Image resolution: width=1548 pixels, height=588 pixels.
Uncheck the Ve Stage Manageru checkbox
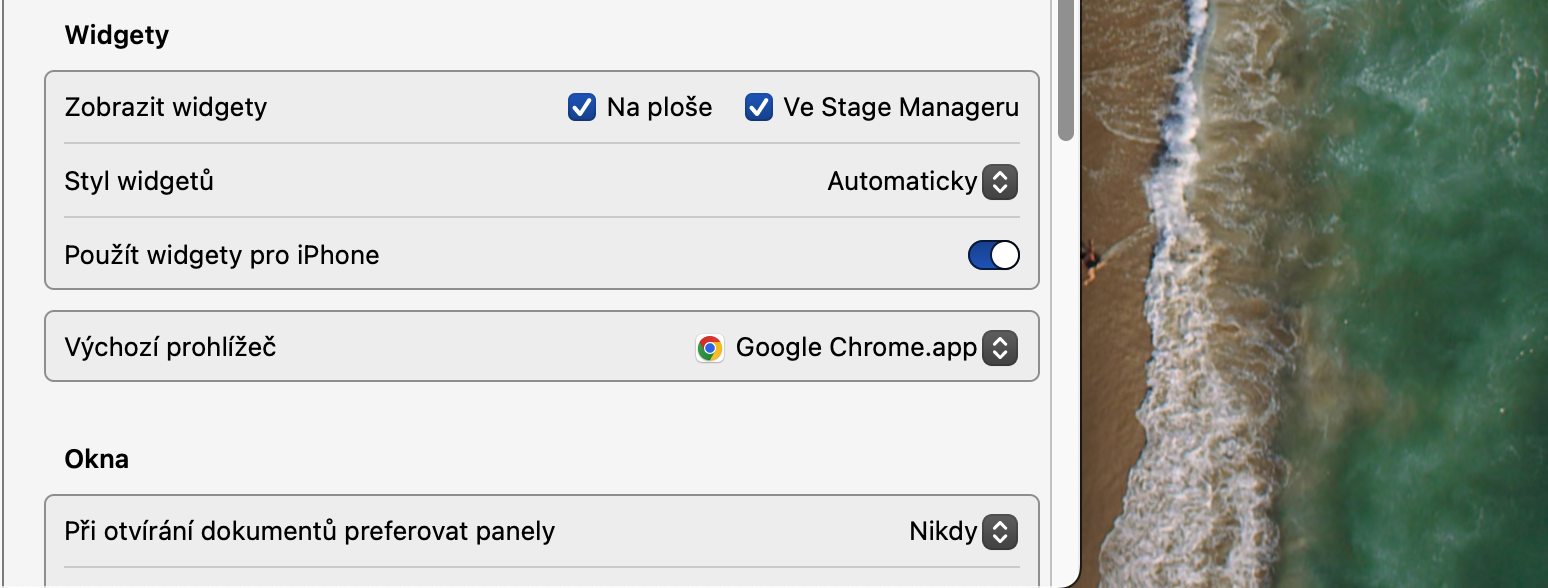click(758, 107)
